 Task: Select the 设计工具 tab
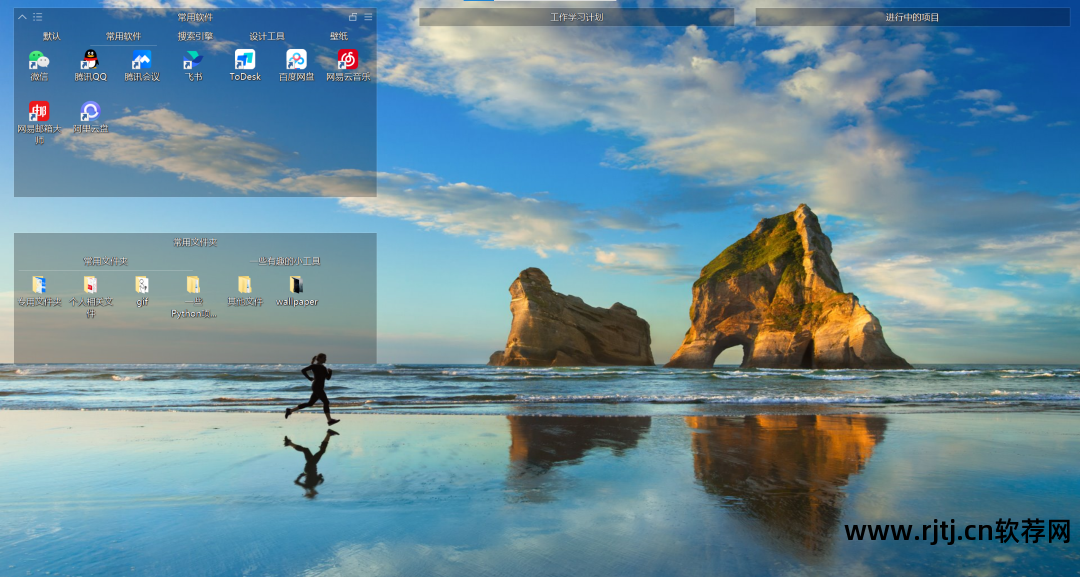point(267,36)
